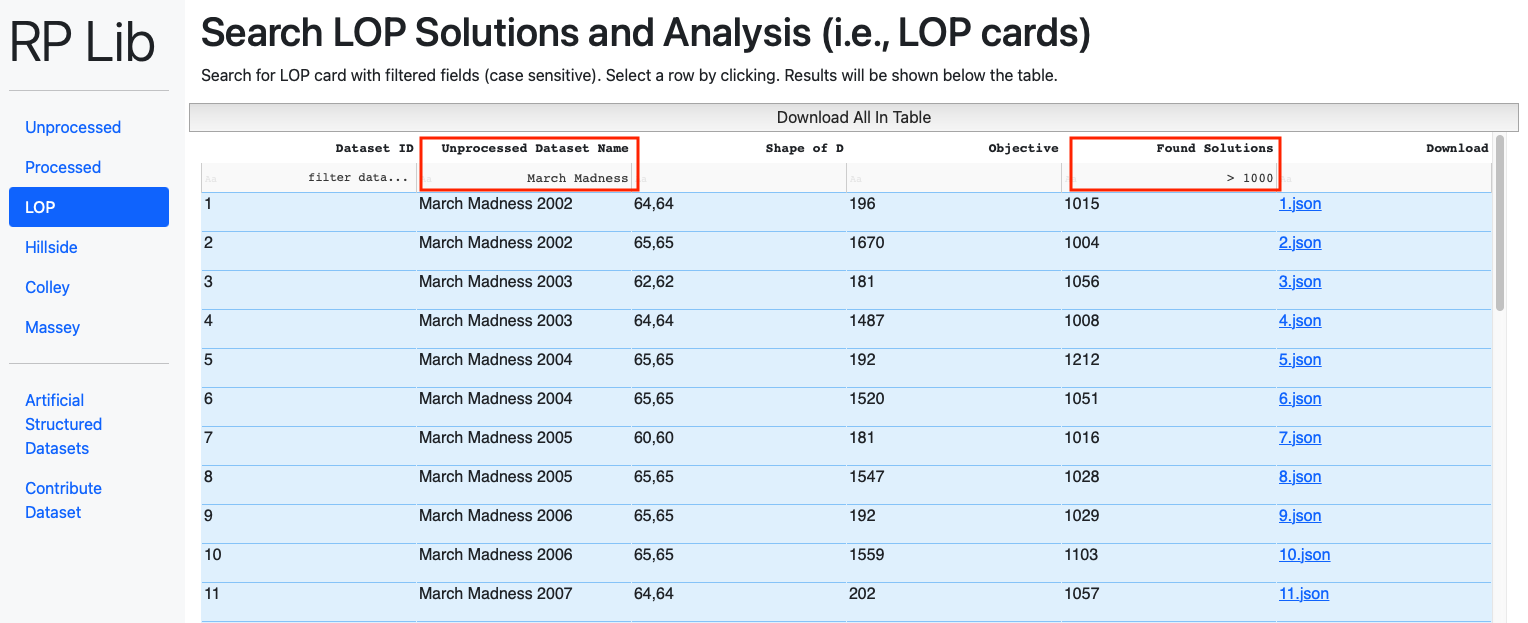Click the Shape of D filter field
The image size is (1528, 623).
[739, 178]
